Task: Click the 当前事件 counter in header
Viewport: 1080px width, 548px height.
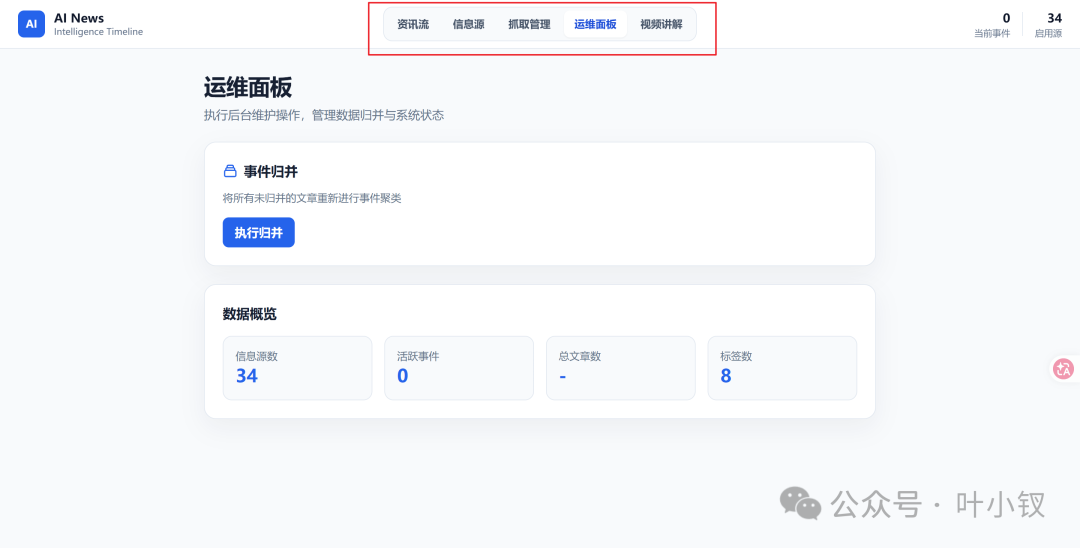Action: (992, 25)
